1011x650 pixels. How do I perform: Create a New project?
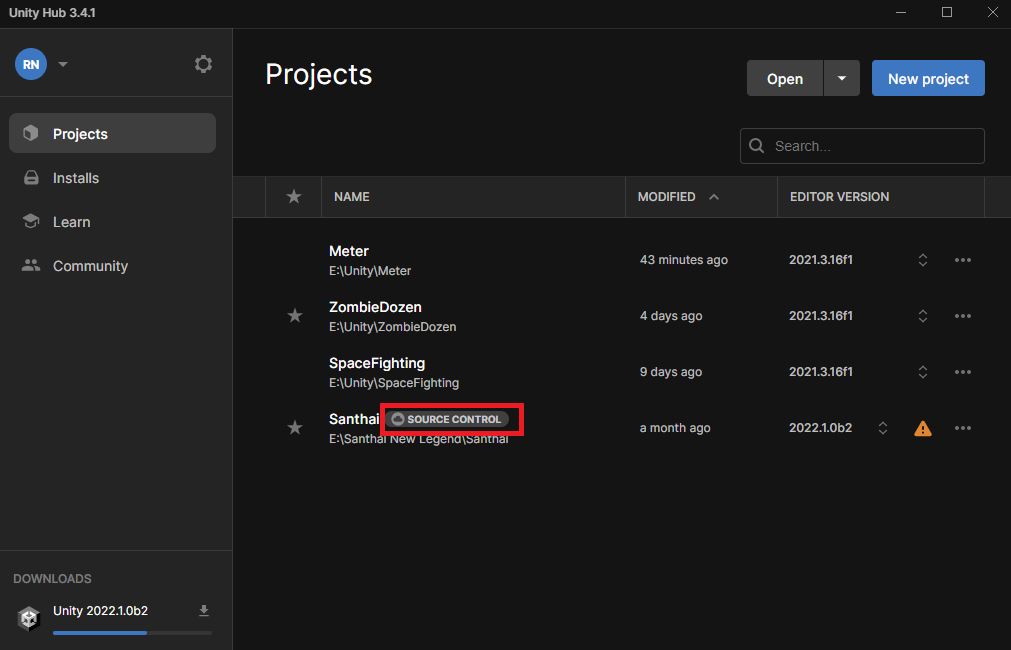(x=928, y=78)
